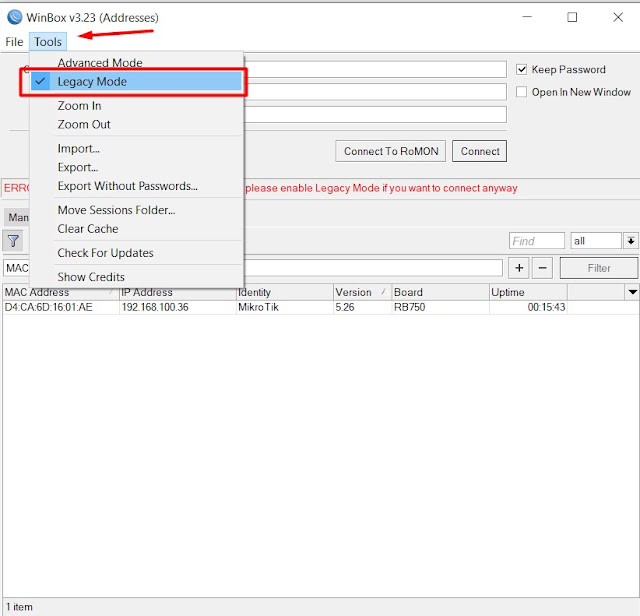Focus the second login input field

(376, 92)
